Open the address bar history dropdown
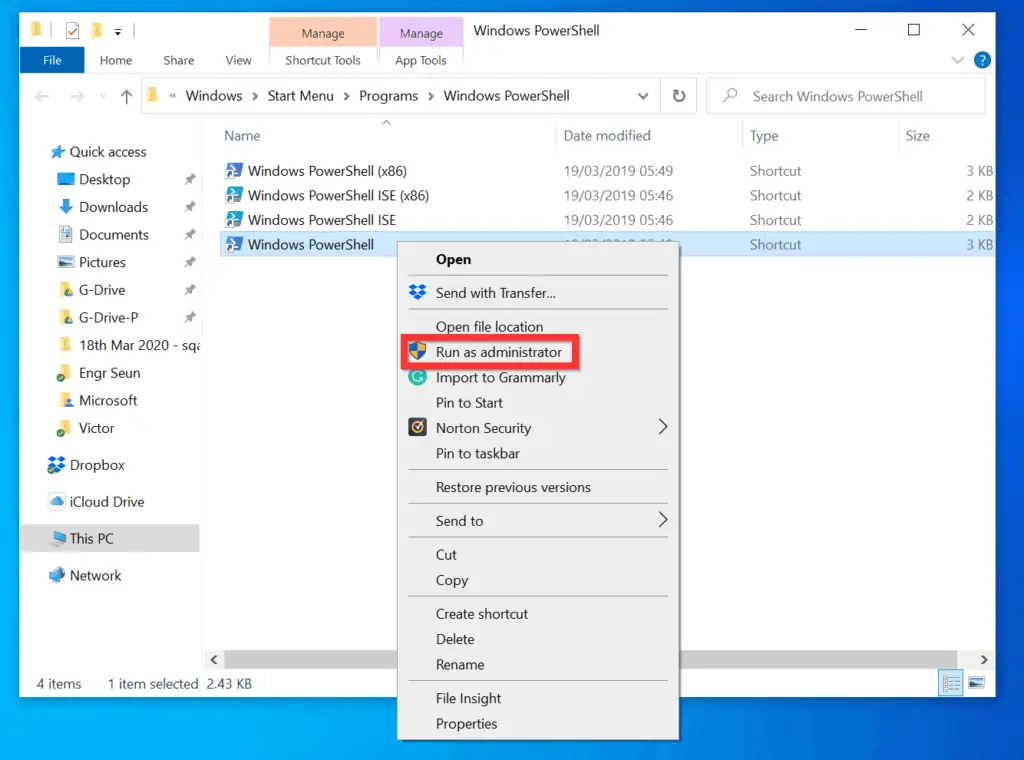This screenshot has width=1024, height=760. click(643, 96)
